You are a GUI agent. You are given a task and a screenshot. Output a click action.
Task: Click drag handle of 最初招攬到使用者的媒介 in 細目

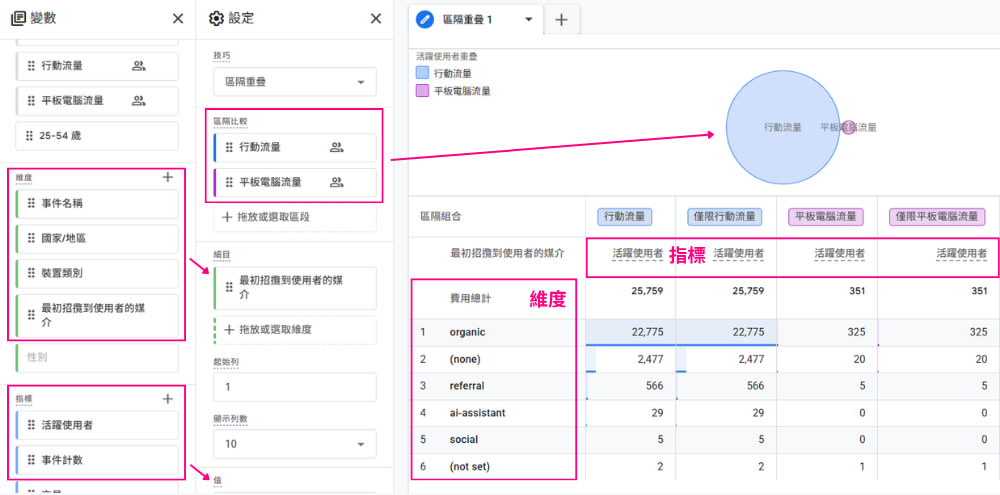(229, 287)
